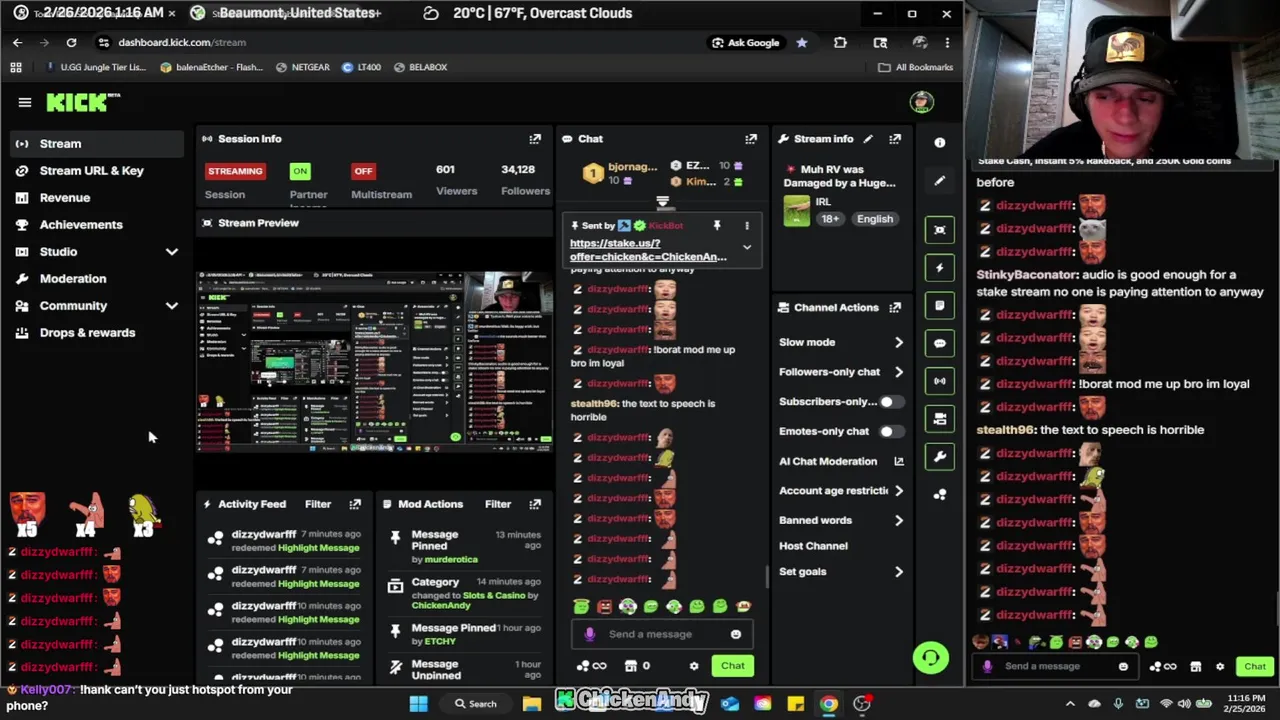
Task: Open the user avatar in the Kick header
Action: click(x=922, y=102)
